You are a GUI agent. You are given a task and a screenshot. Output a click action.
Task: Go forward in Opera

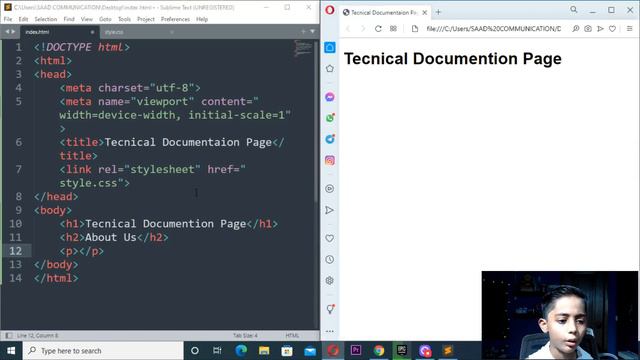coord(362,29)
